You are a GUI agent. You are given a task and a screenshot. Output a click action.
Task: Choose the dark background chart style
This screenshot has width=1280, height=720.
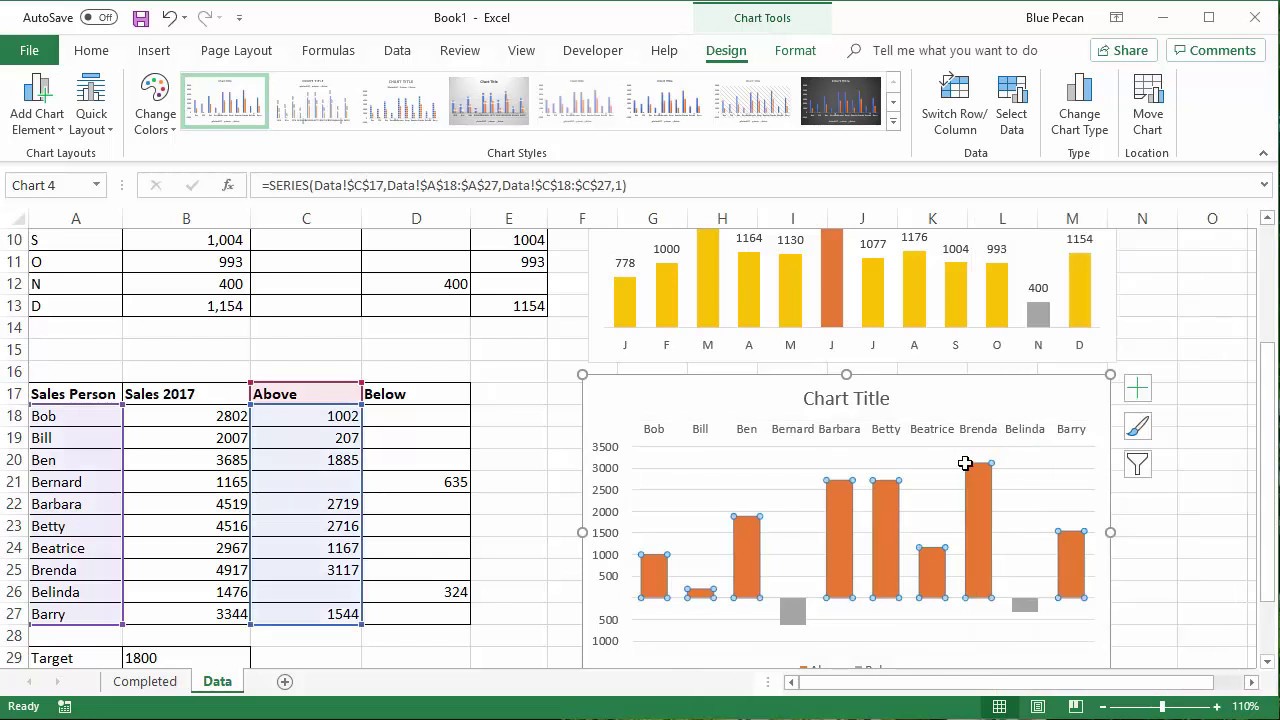[x=841, y=101]
